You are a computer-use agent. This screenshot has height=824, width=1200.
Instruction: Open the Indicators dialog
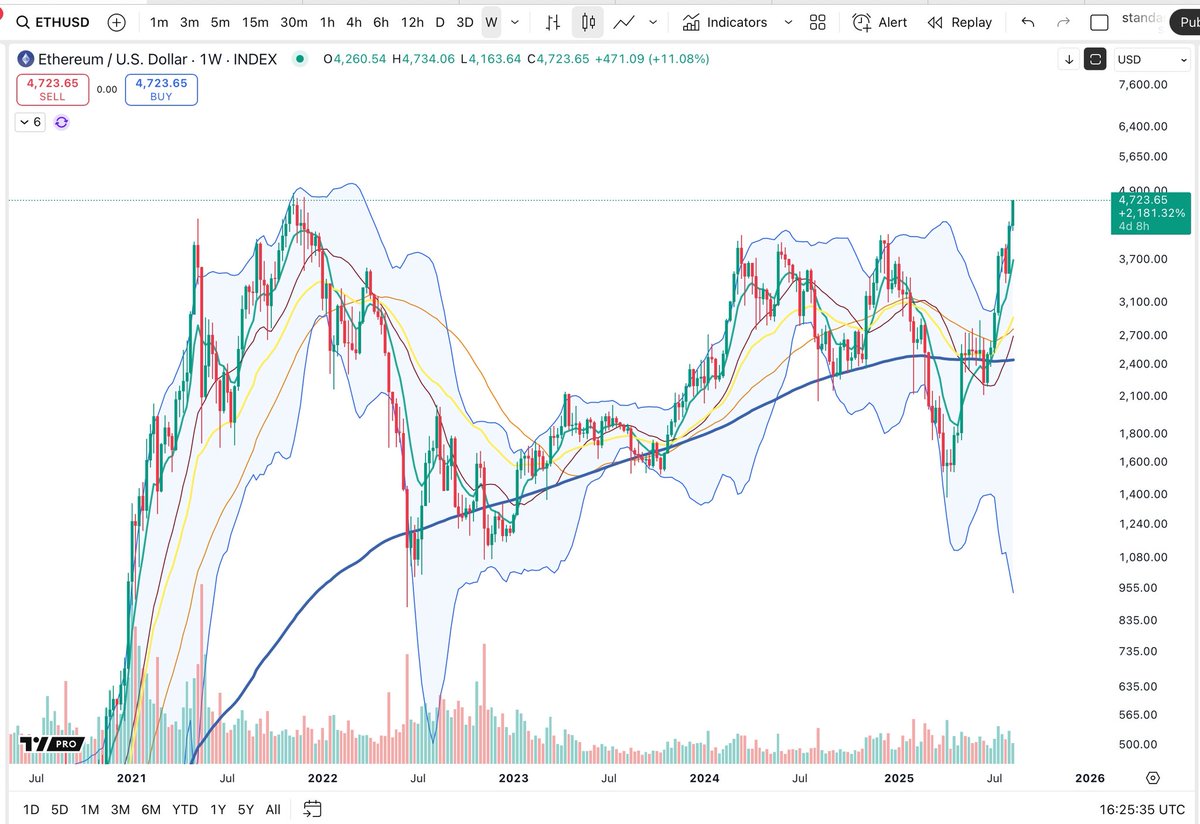point(725,22)
